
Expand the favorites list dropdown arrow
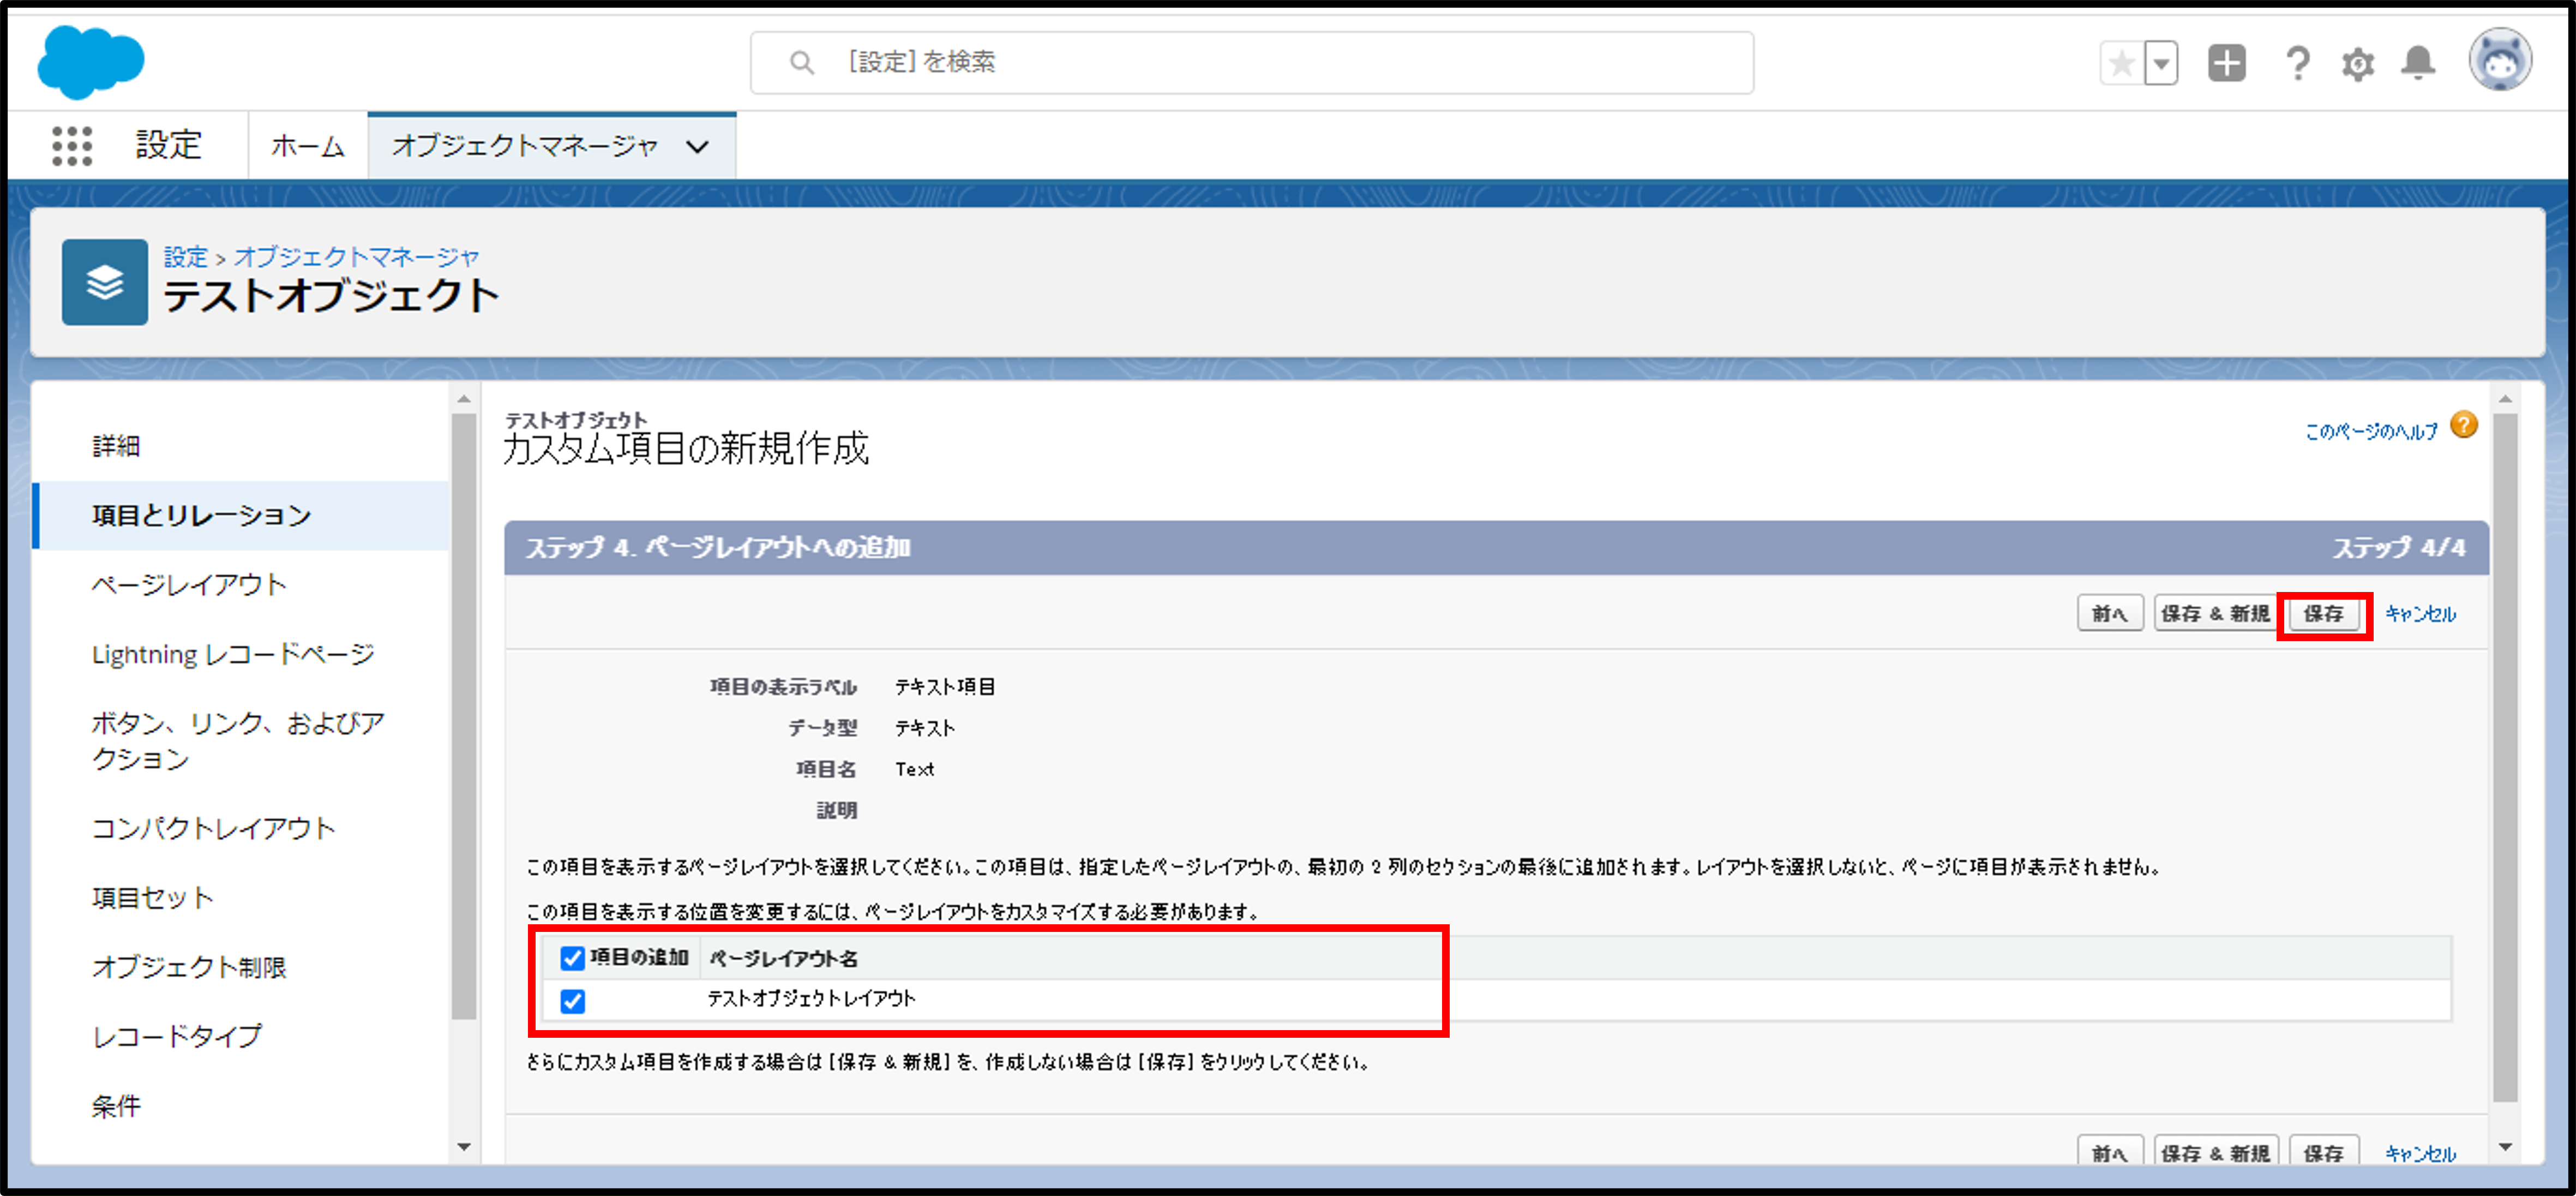tap(2161, 64)
